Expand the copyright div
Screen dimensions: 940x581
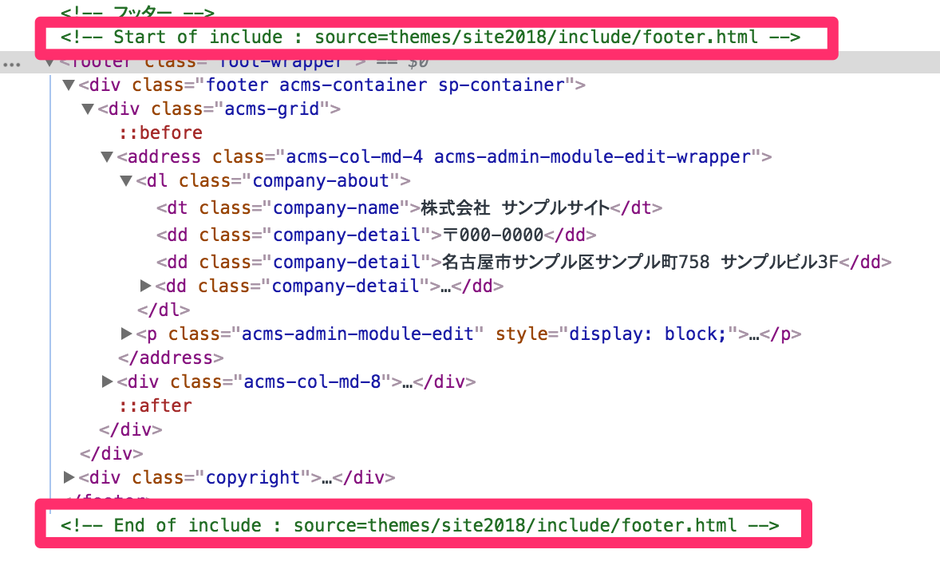click(67, 477)
